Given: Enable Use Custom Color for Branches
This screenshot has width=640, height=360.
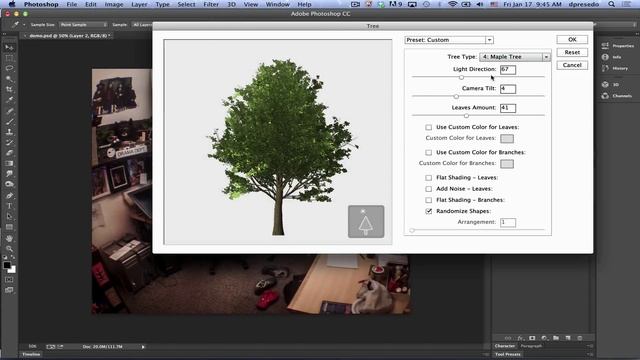Looking at the screenshot, I should click(x=429, y=153).
